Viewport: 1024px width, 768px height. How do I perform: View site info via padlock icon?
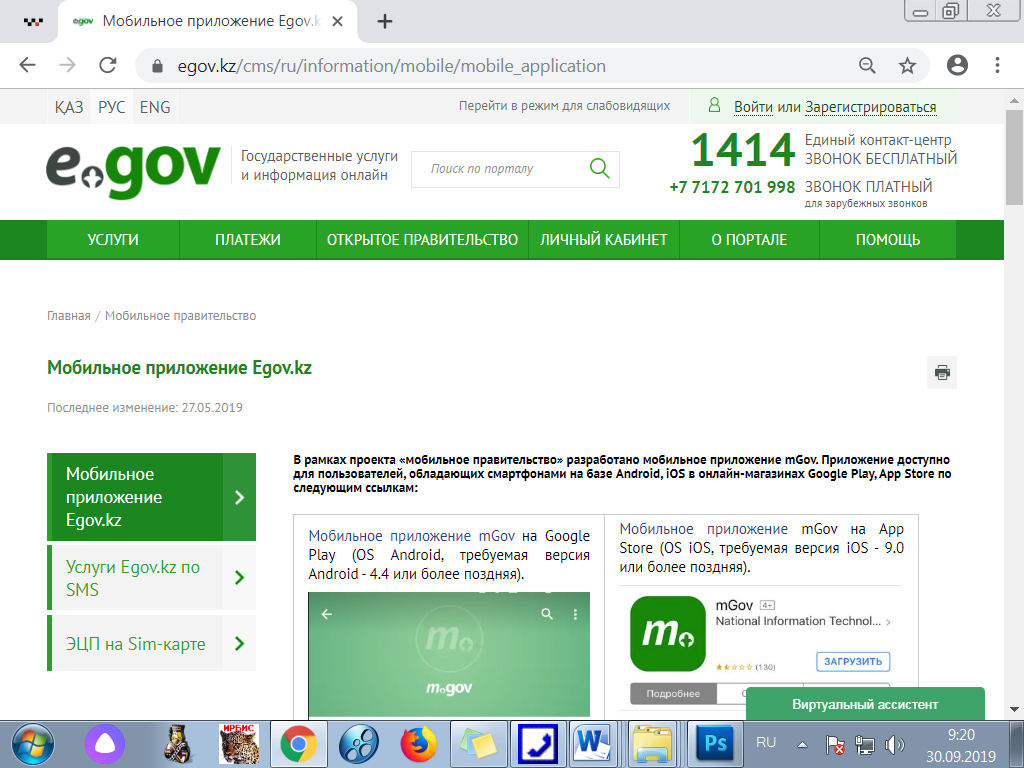(157, 66)
